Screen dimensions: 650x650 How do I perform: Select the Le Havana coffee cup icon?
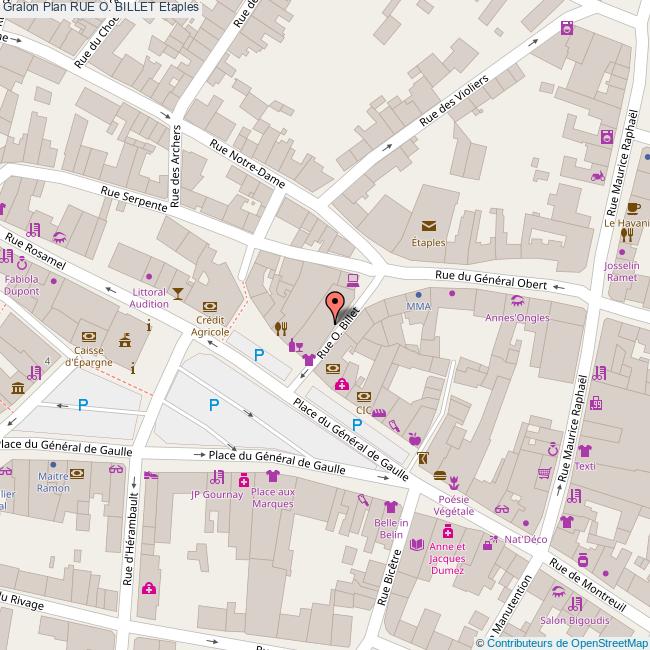click(x=632, y=208)
